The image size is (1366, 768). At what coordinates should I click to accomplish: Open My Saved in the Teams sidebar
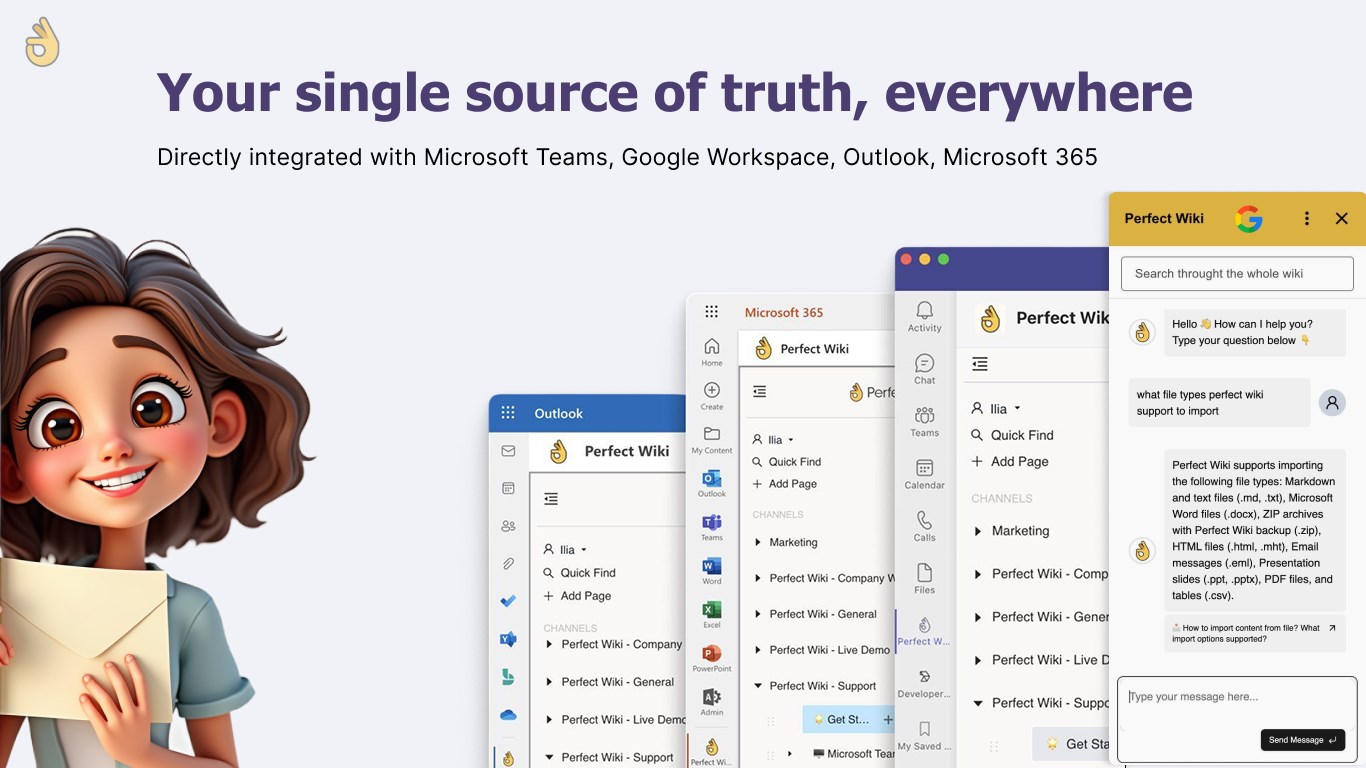(x=925, y=734)
